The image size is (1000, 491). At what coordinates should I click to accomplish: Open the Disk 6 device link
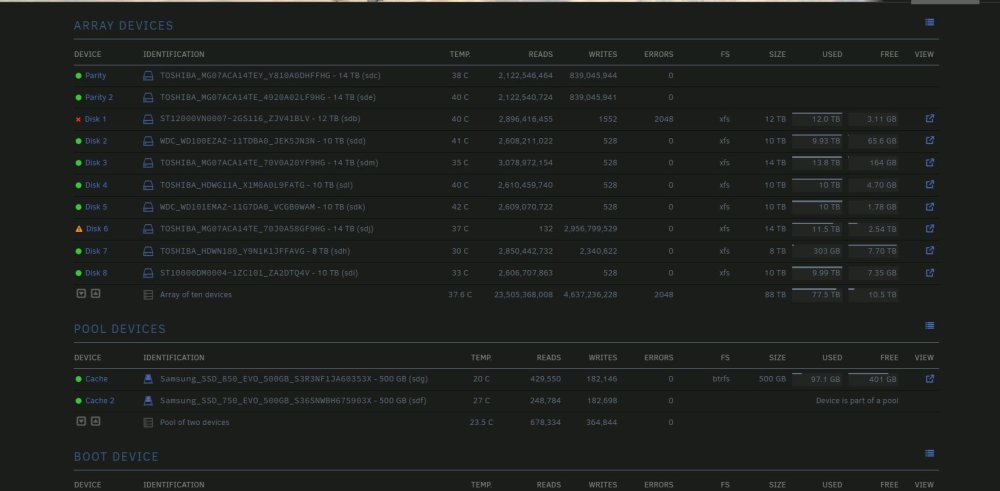97,228
